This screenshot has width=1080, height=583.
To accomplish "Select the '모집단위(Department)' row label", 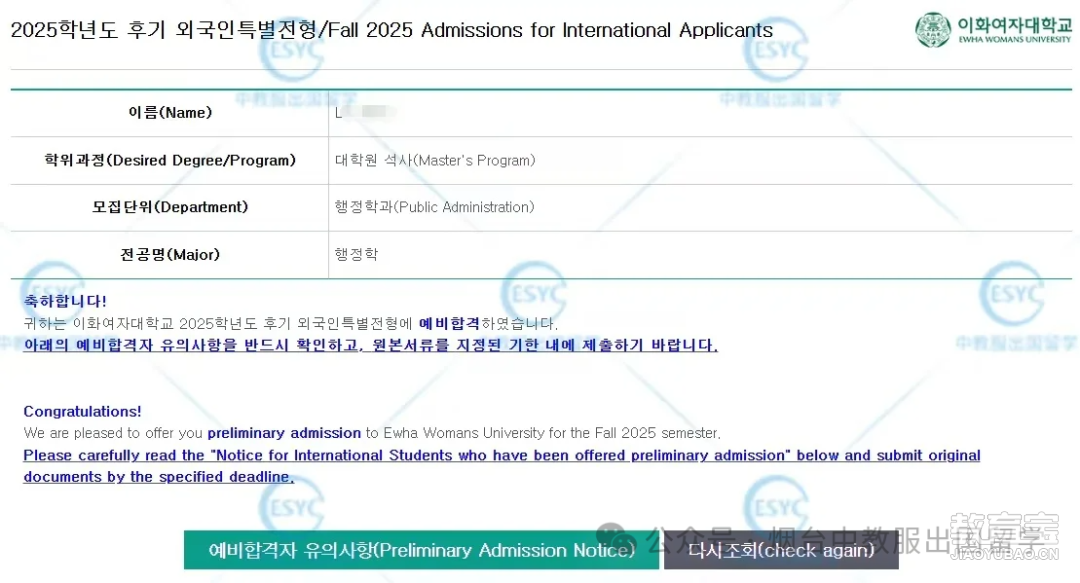I will [x=170, y=207].
